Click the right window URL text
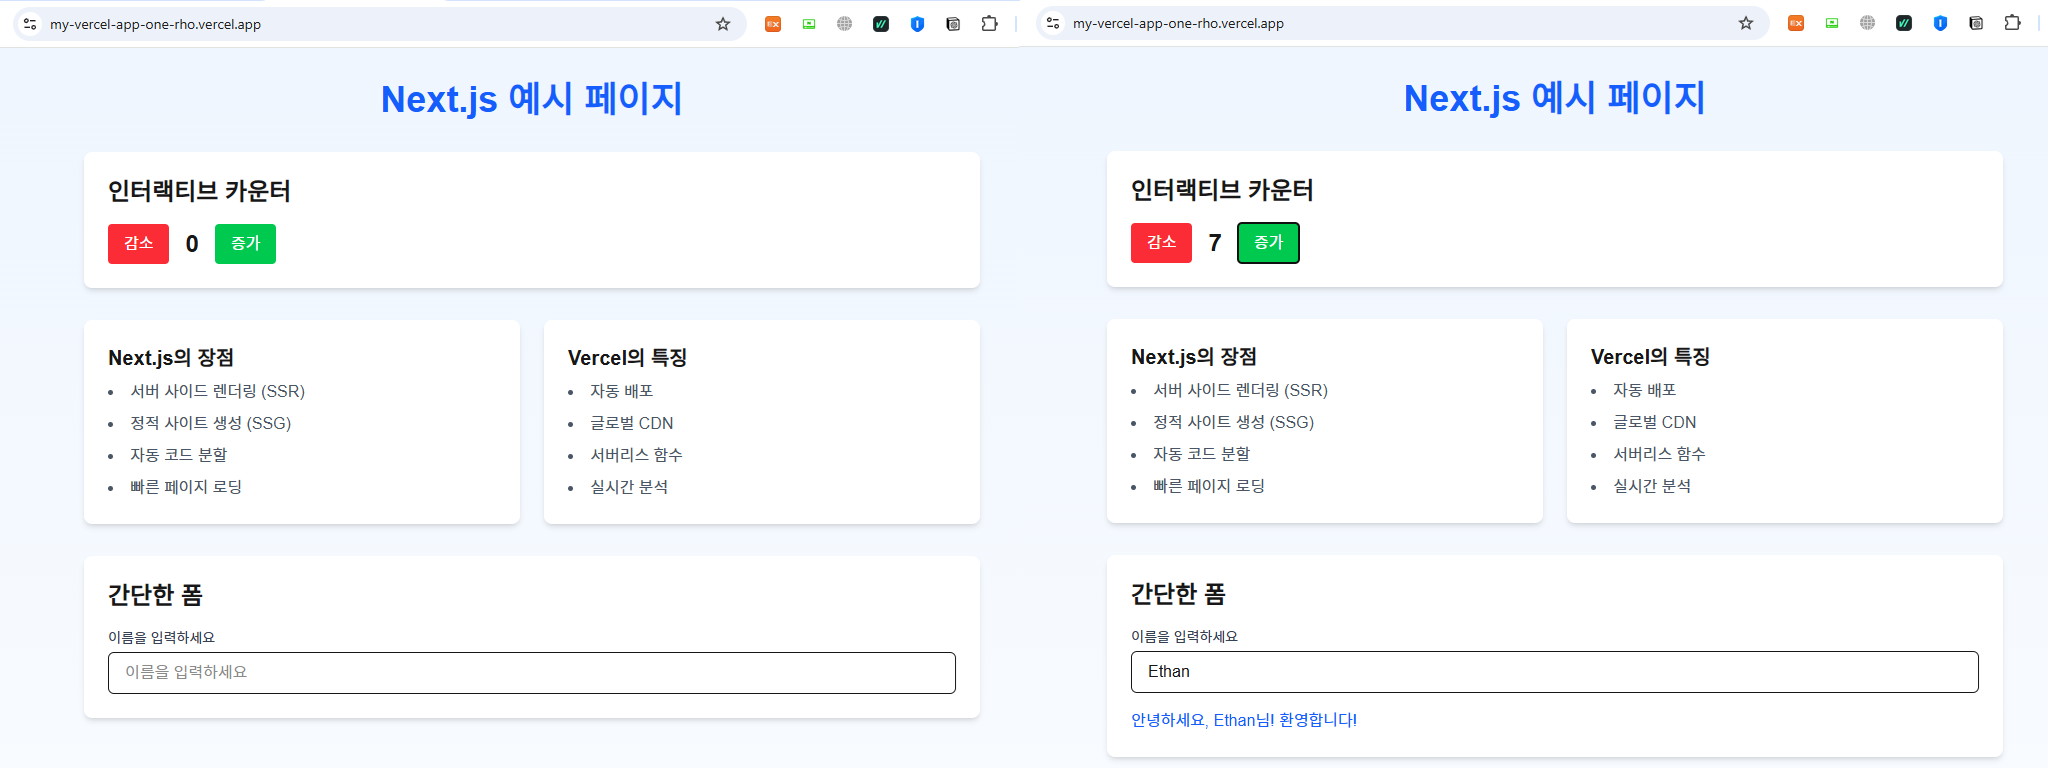This screenshot has height=768, width=2054. pyautogui.click(x=1178, y=23)
